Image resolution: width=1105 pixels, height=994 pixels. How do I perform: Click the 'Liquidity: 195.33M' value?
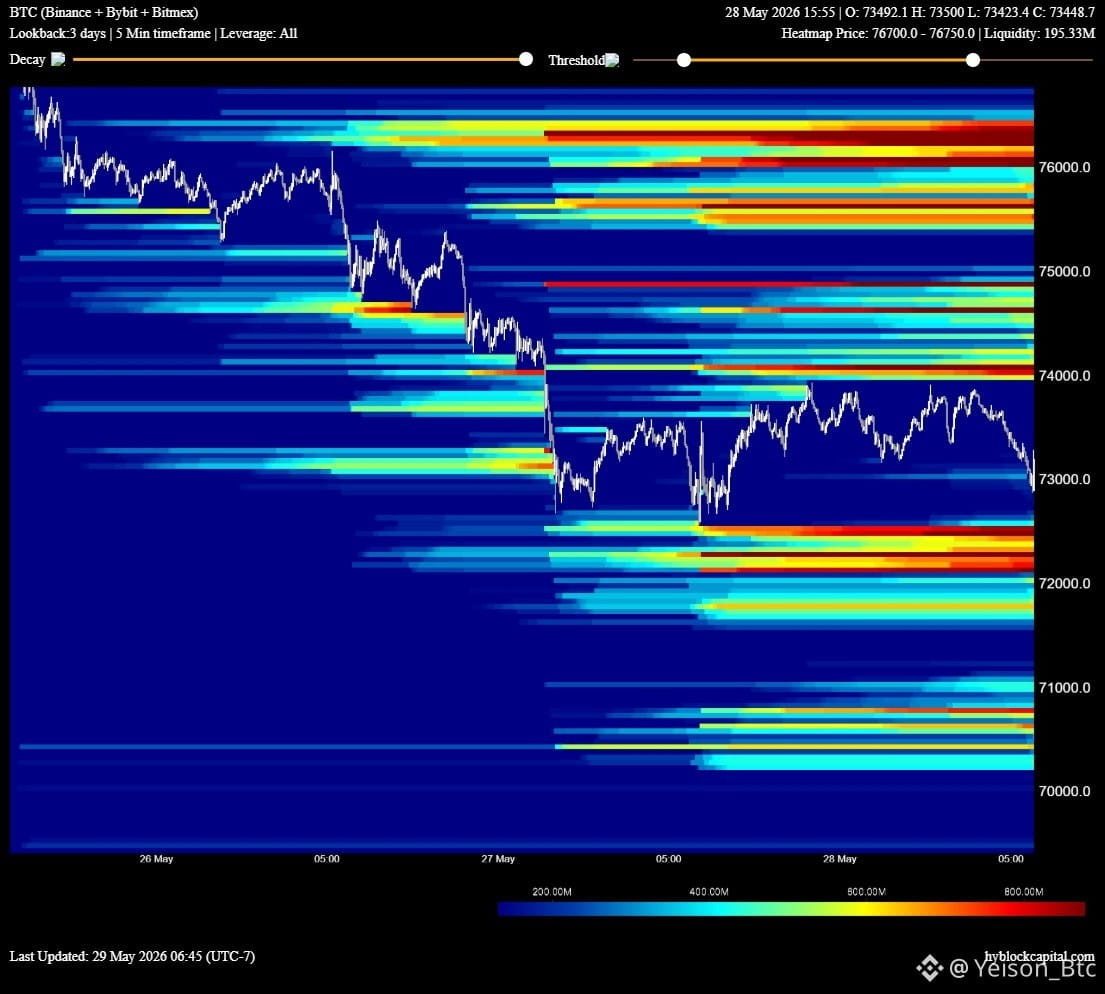tap(1039, 33)
